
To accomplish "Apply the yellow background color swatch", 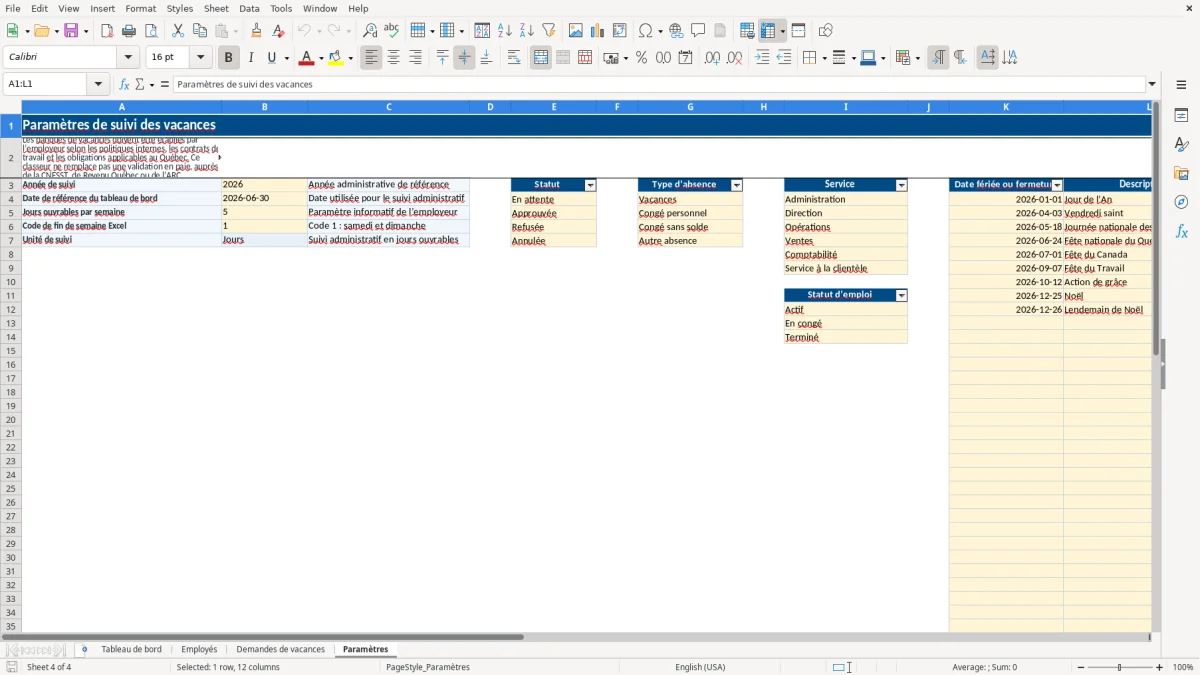I will pos(336,58).
